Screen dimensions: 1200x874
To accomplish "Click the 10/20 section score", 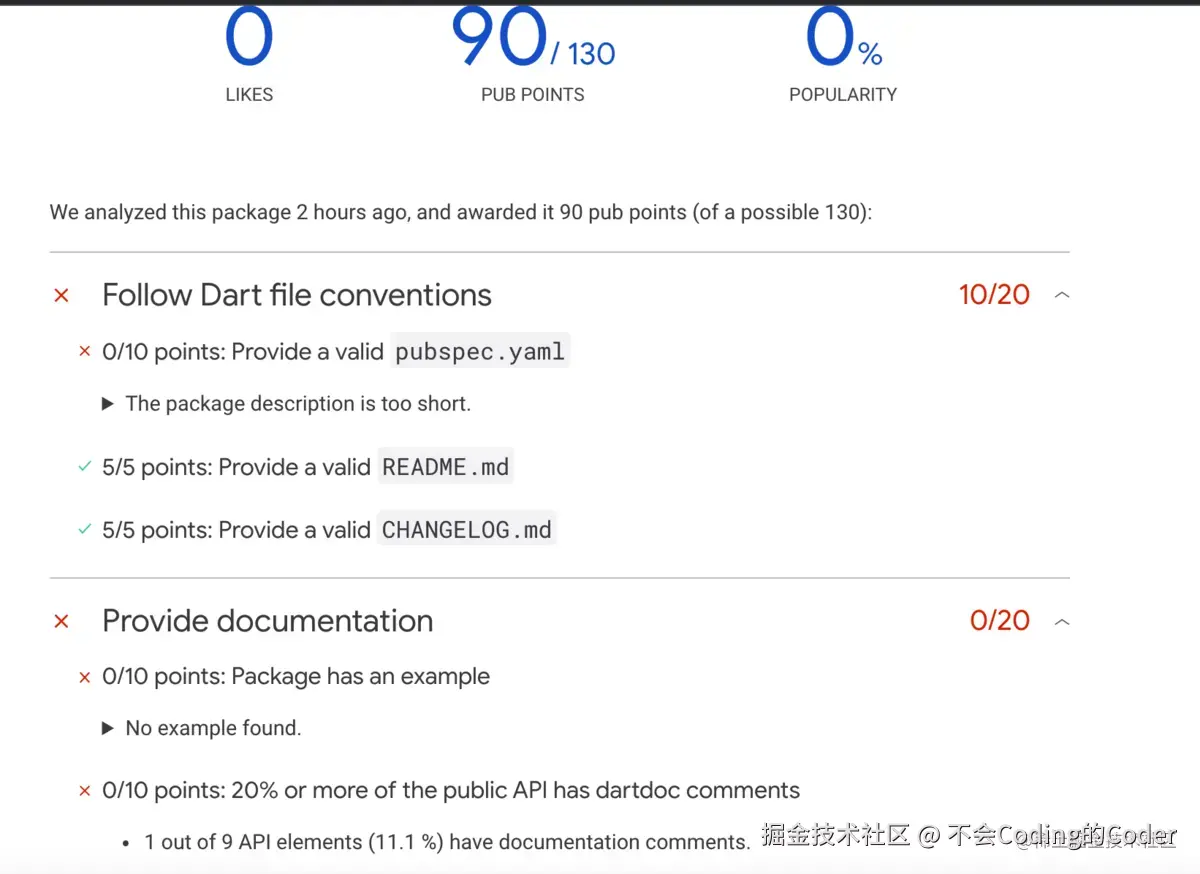I will click(x=994, y=295).
